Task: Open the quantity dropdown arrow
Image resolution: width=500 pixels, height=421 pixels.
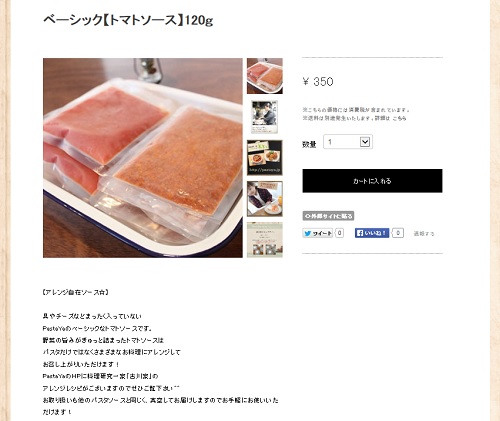Action: coord(365,142)
